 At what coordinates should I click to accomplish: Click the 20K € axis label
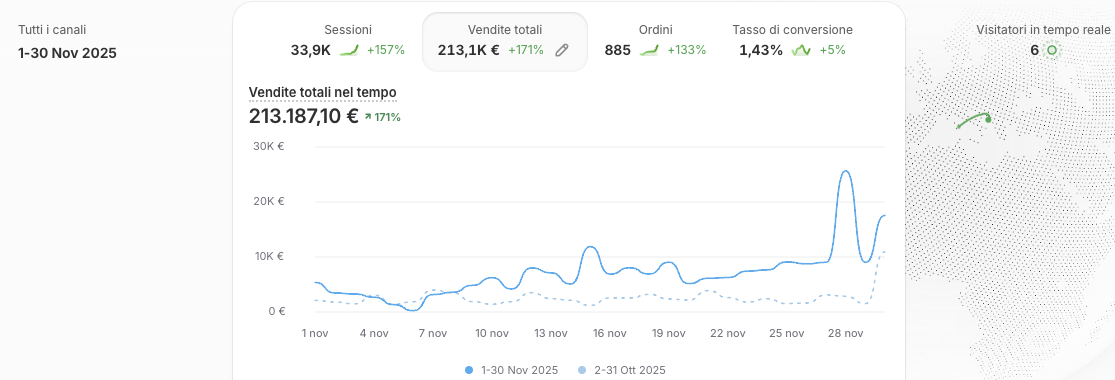(269, 201)
